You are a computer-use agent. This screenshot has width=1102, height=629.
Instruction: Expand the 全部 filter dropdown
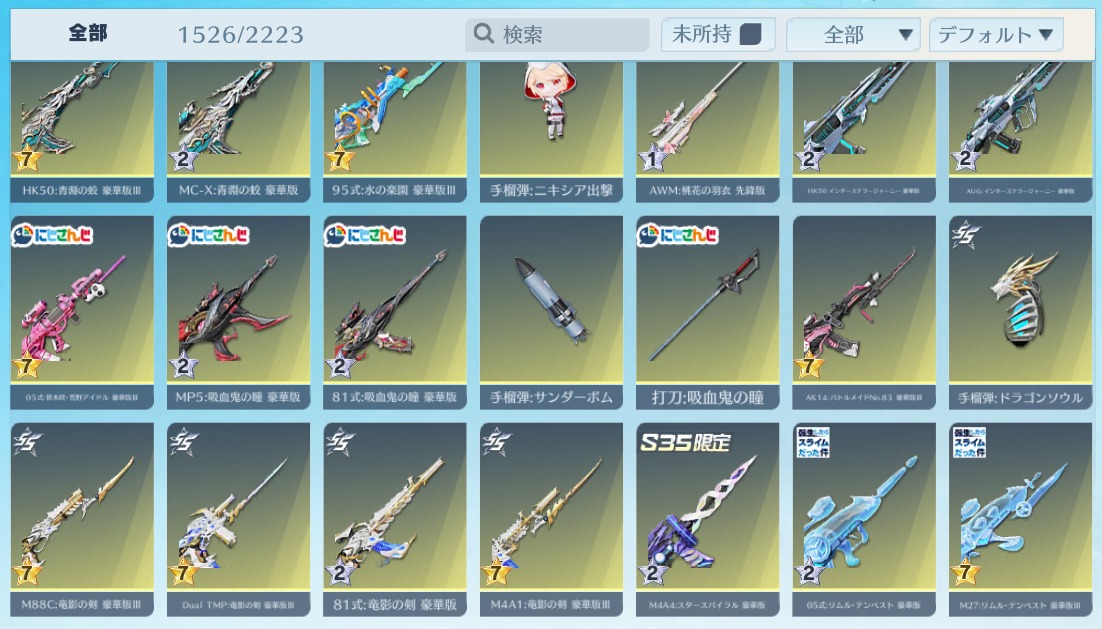coord(853,34)
